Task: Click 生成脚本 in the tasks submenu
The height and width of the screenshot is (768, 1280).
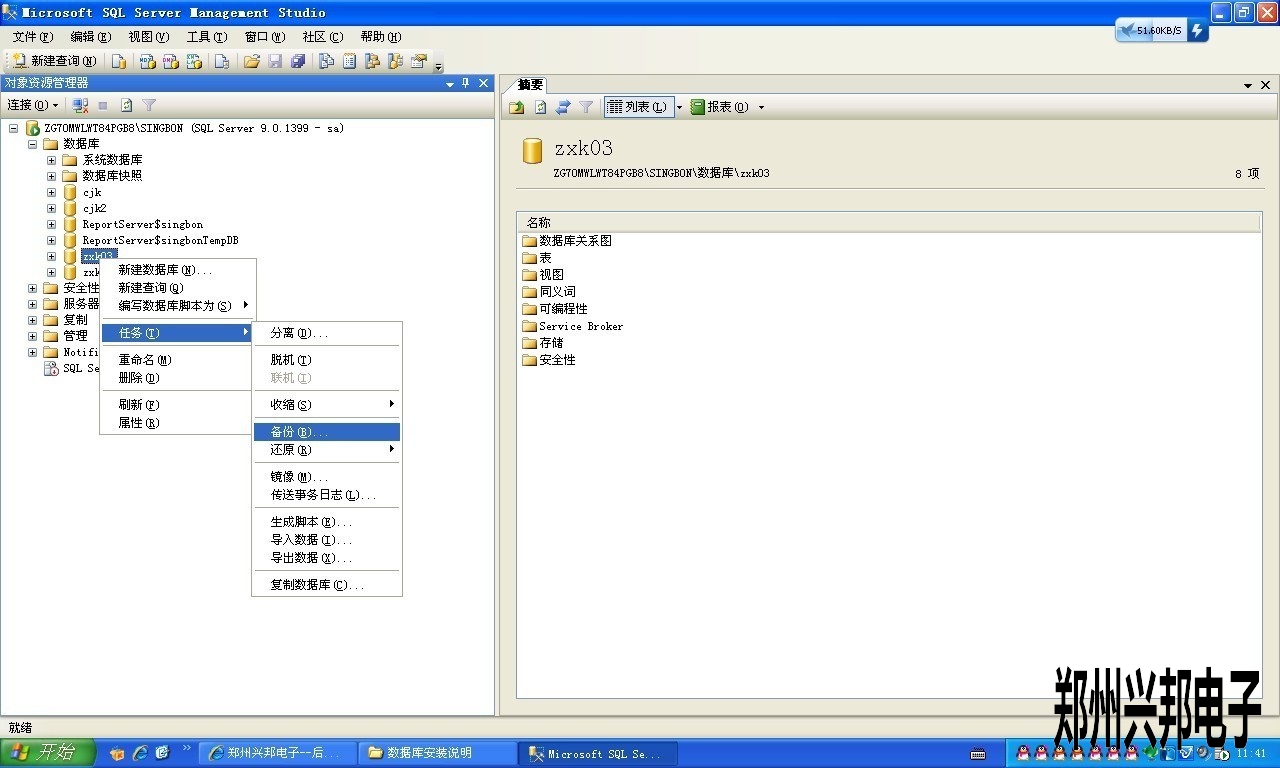Action: [327, 522]
